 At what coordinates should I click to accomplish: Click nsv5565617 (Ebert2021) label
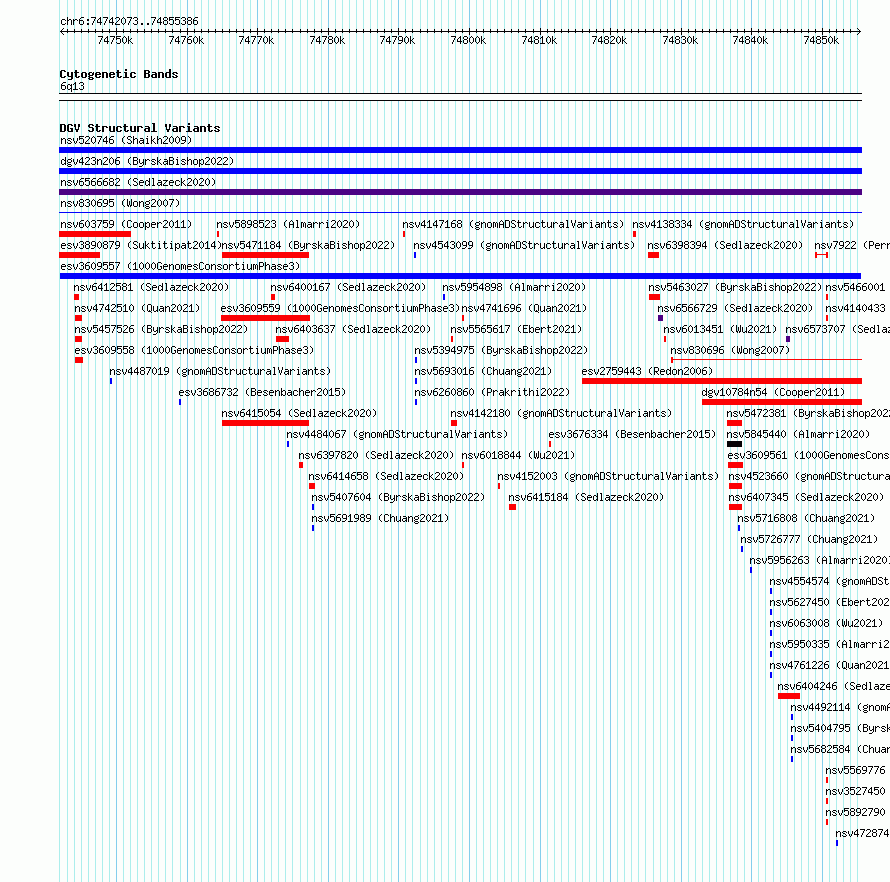coord(516,329)
